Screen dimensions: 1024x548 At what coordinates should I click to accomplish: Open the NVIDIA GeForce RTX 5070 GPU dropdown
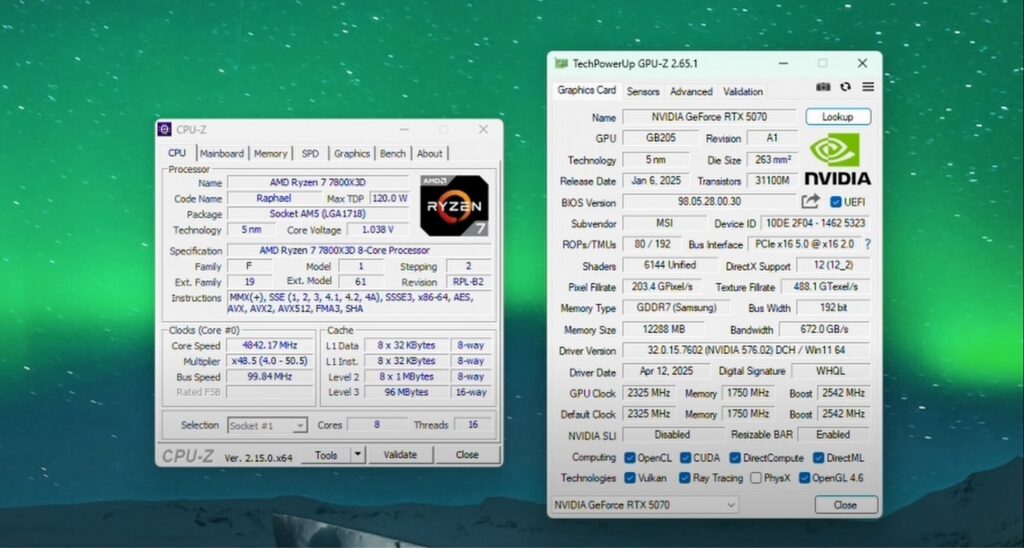[x=644, y=505]
